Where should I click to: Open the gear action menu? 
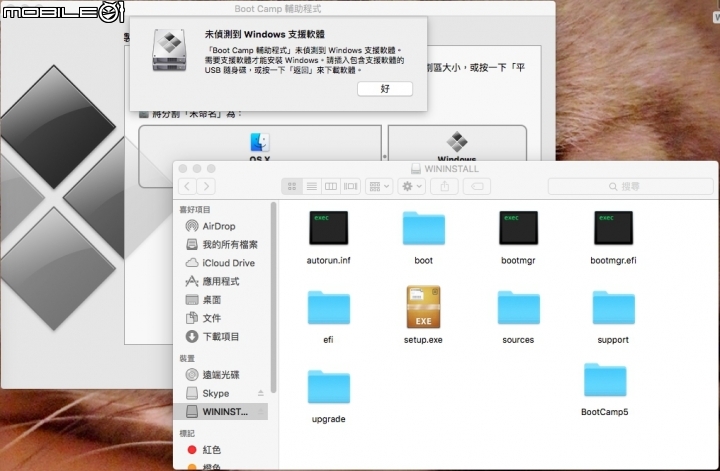point(411,186)
